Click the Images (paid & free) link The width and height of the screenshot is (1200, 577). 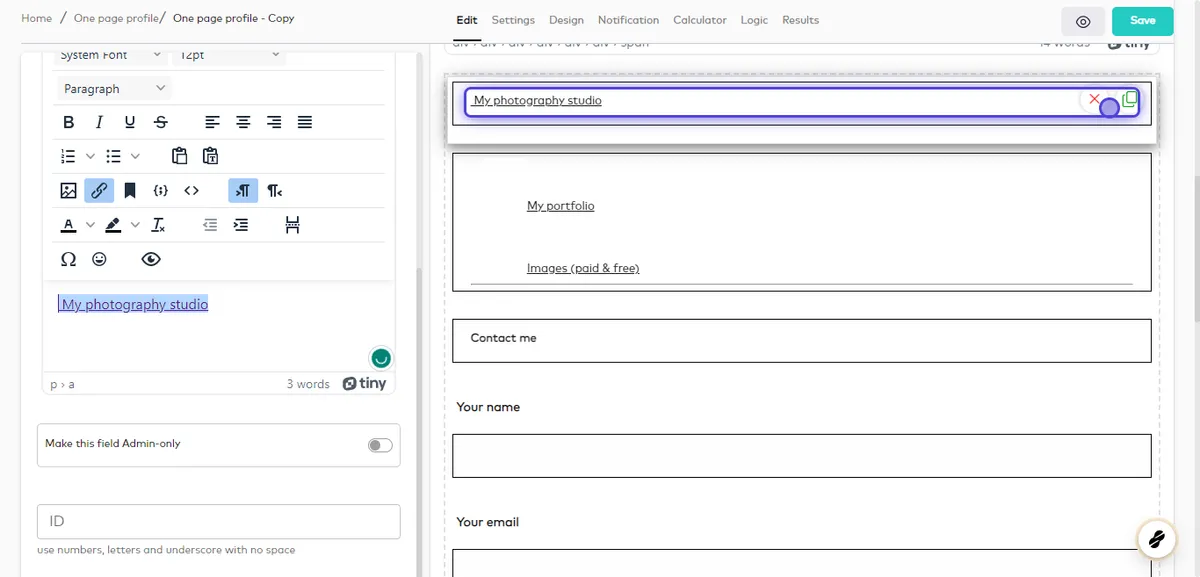(x=583, y=268)
